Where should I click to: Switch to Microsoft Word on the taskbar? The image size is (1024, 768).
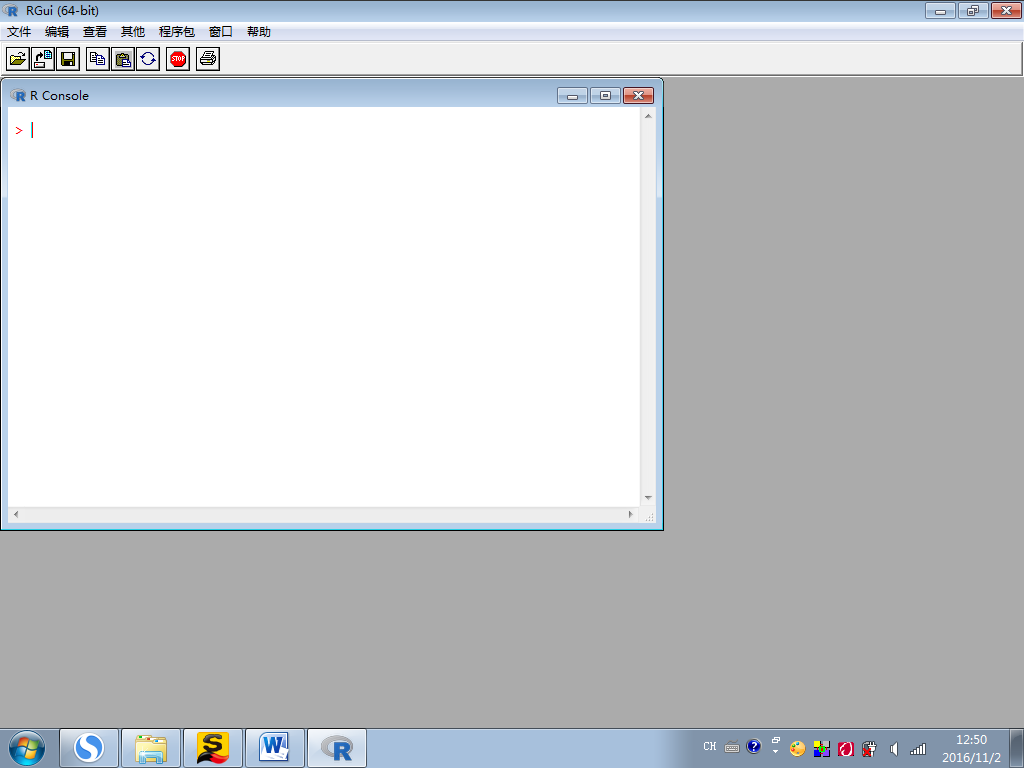pos(275,748)
